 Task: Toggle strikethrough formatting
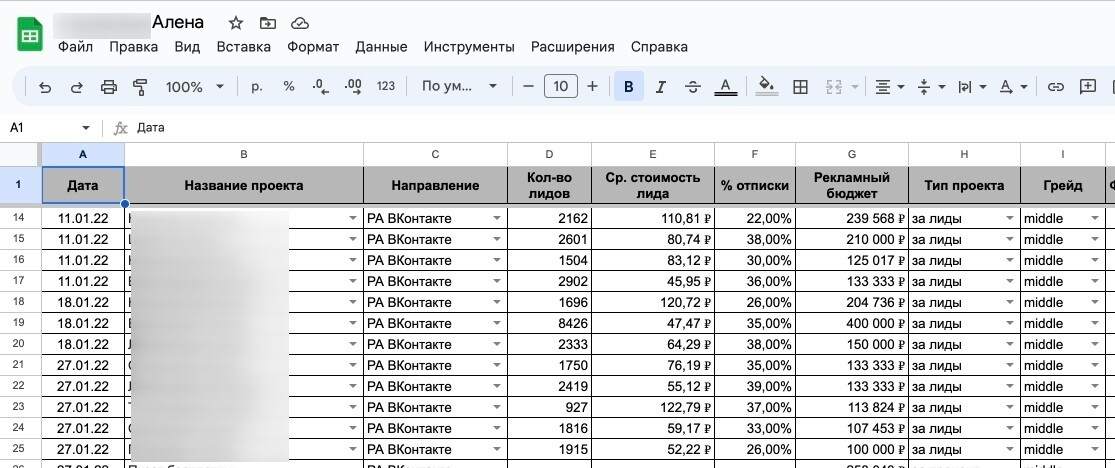(693, 87)
